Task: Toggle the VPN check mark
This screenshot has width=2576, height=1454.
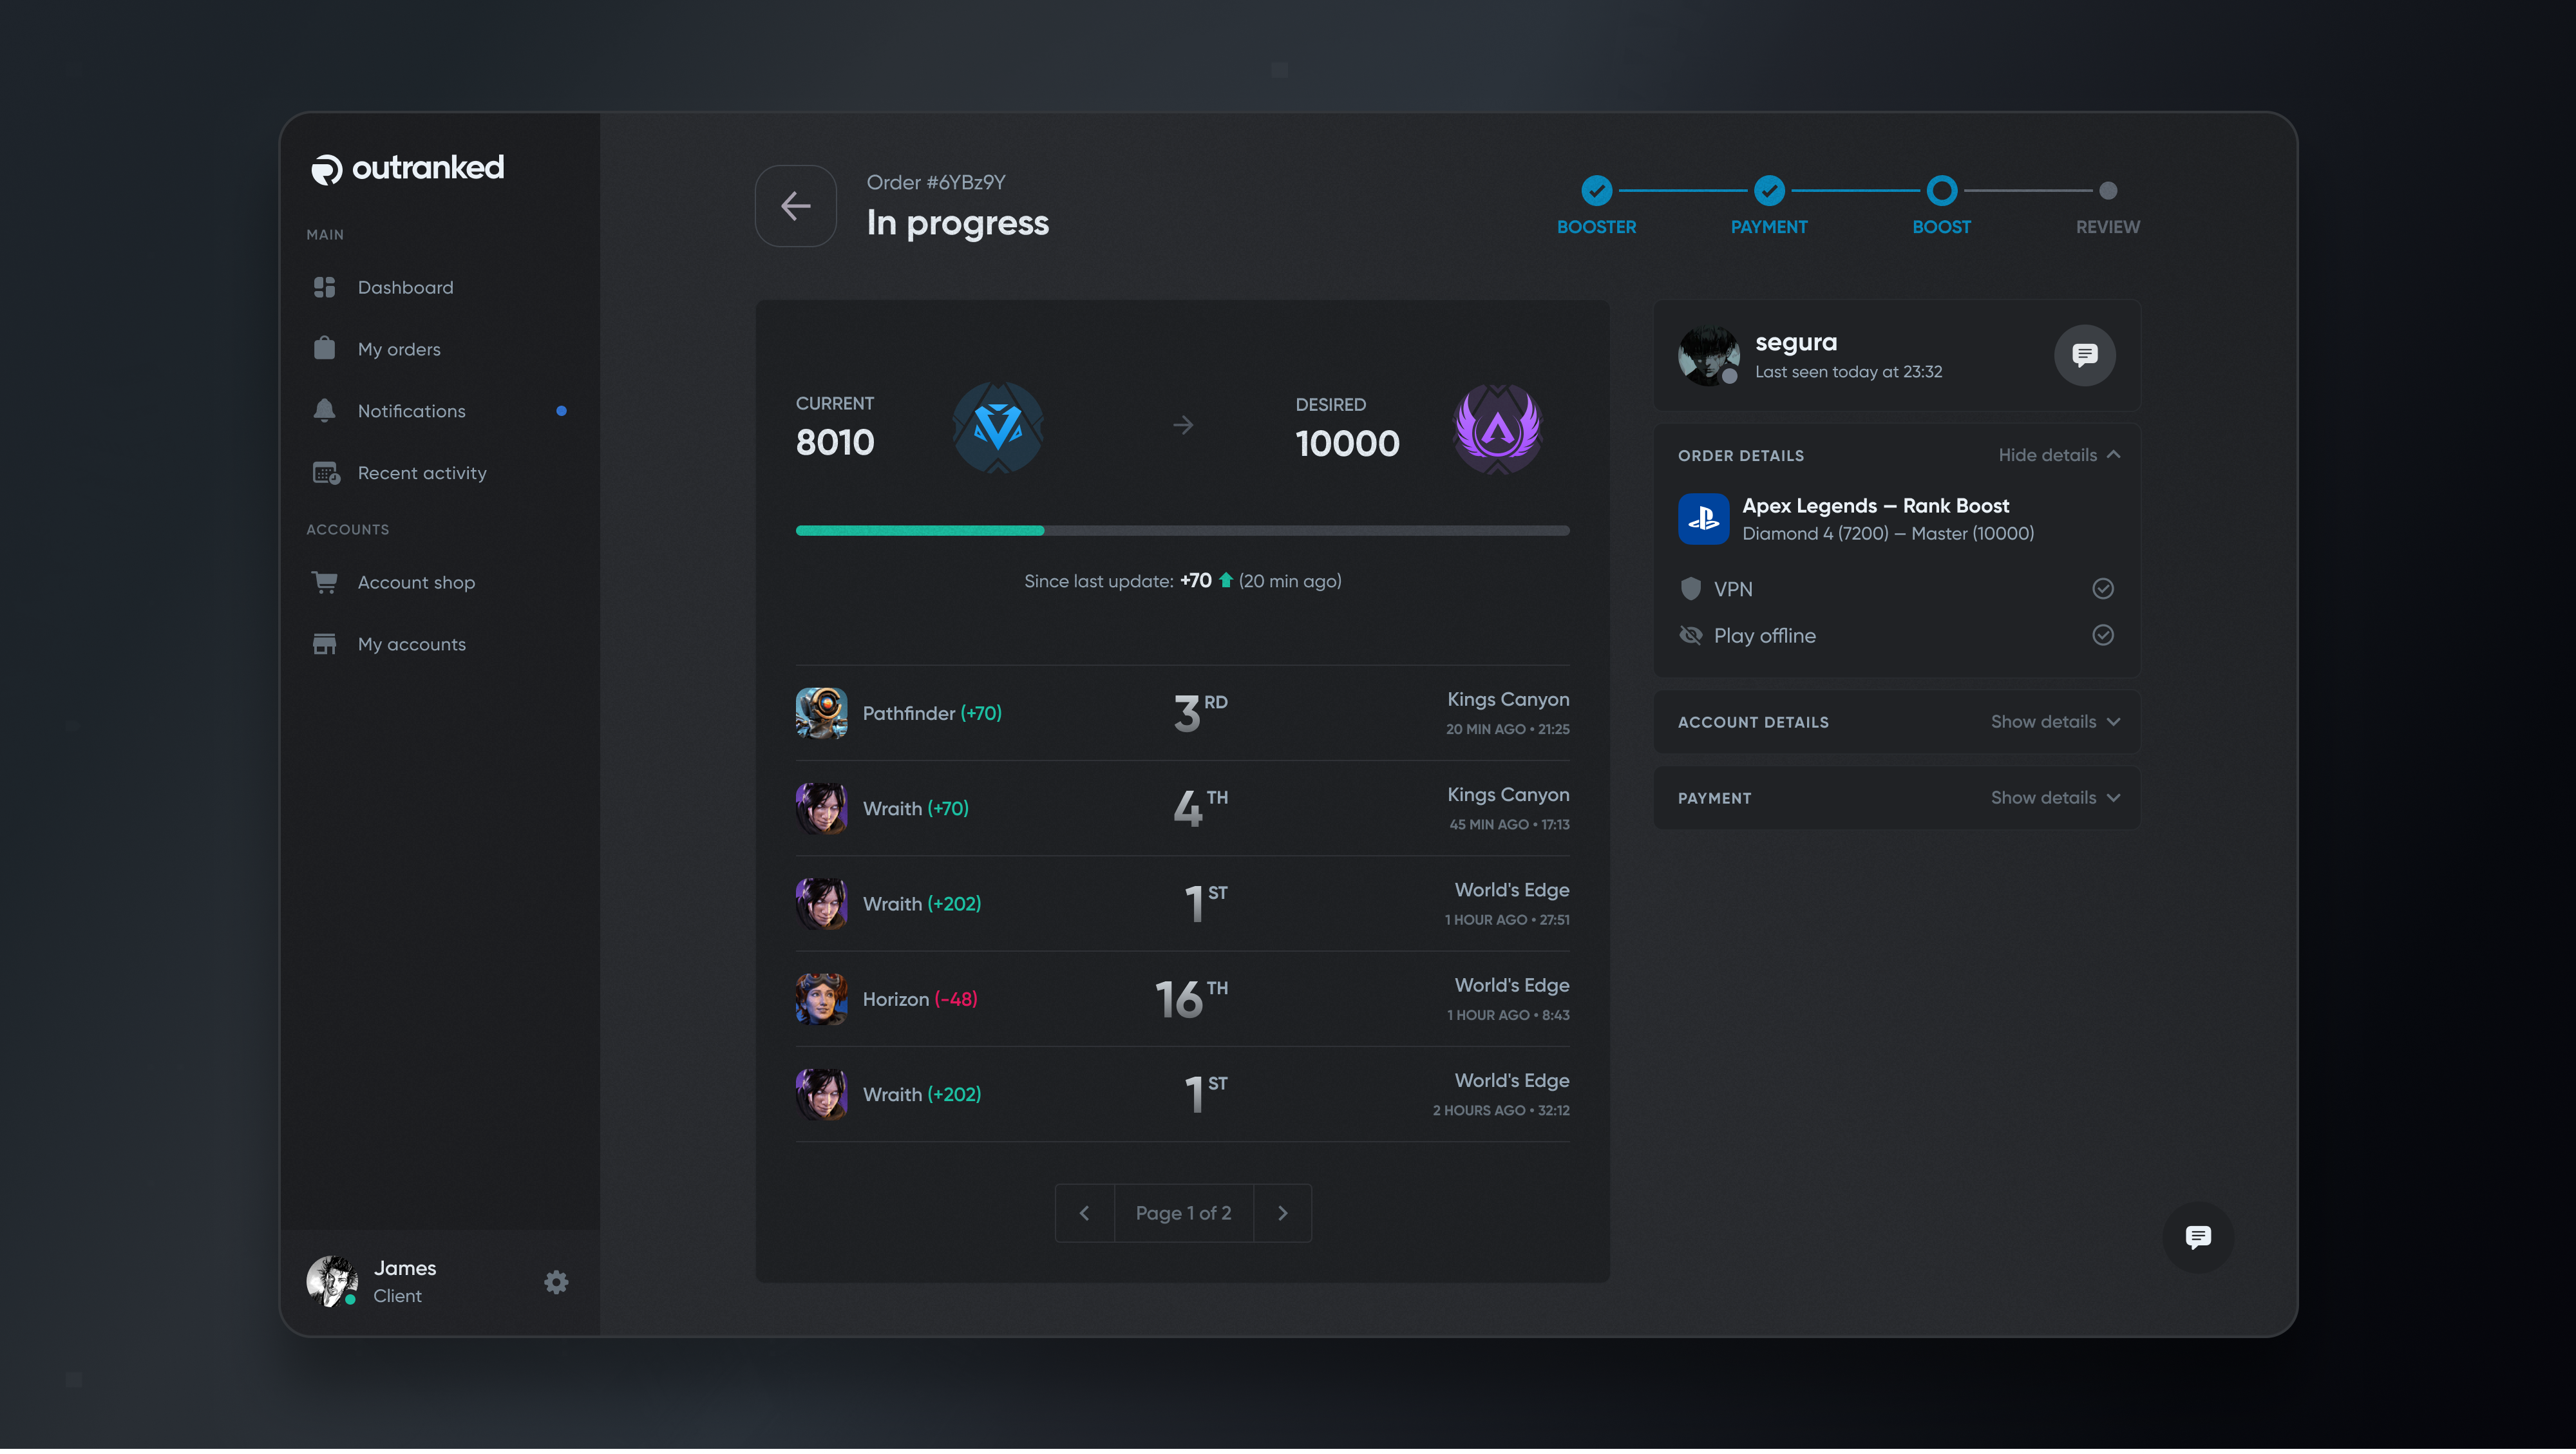Action: pyautogui.click(x=2103, y=588)
